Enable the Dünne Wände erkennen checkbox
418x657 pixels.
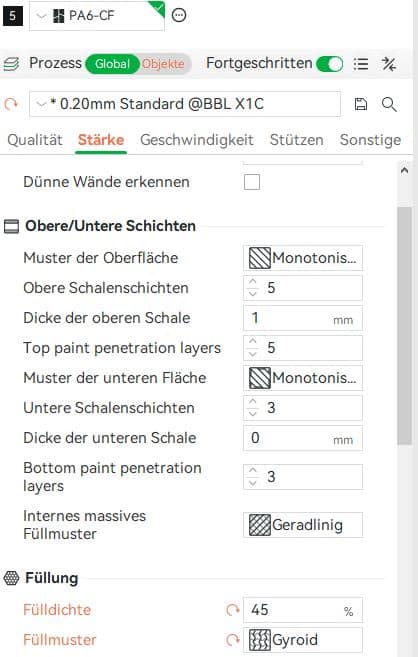[252, 182]
